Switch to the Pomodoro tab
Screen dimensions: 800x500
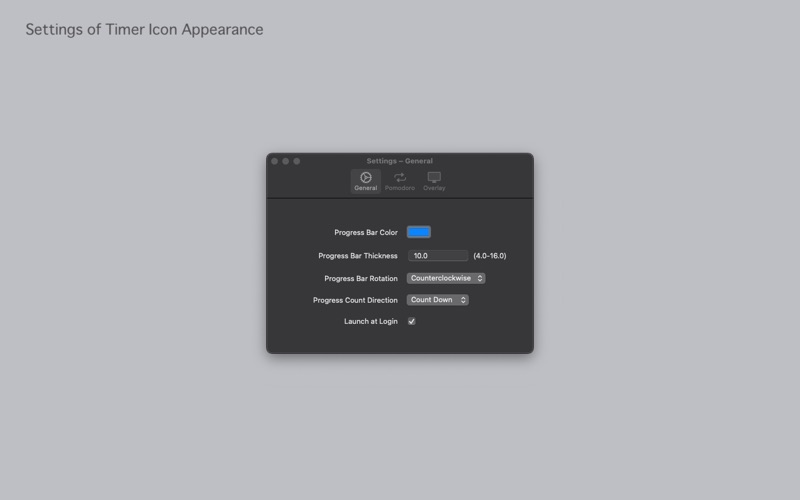coord(399,181)
